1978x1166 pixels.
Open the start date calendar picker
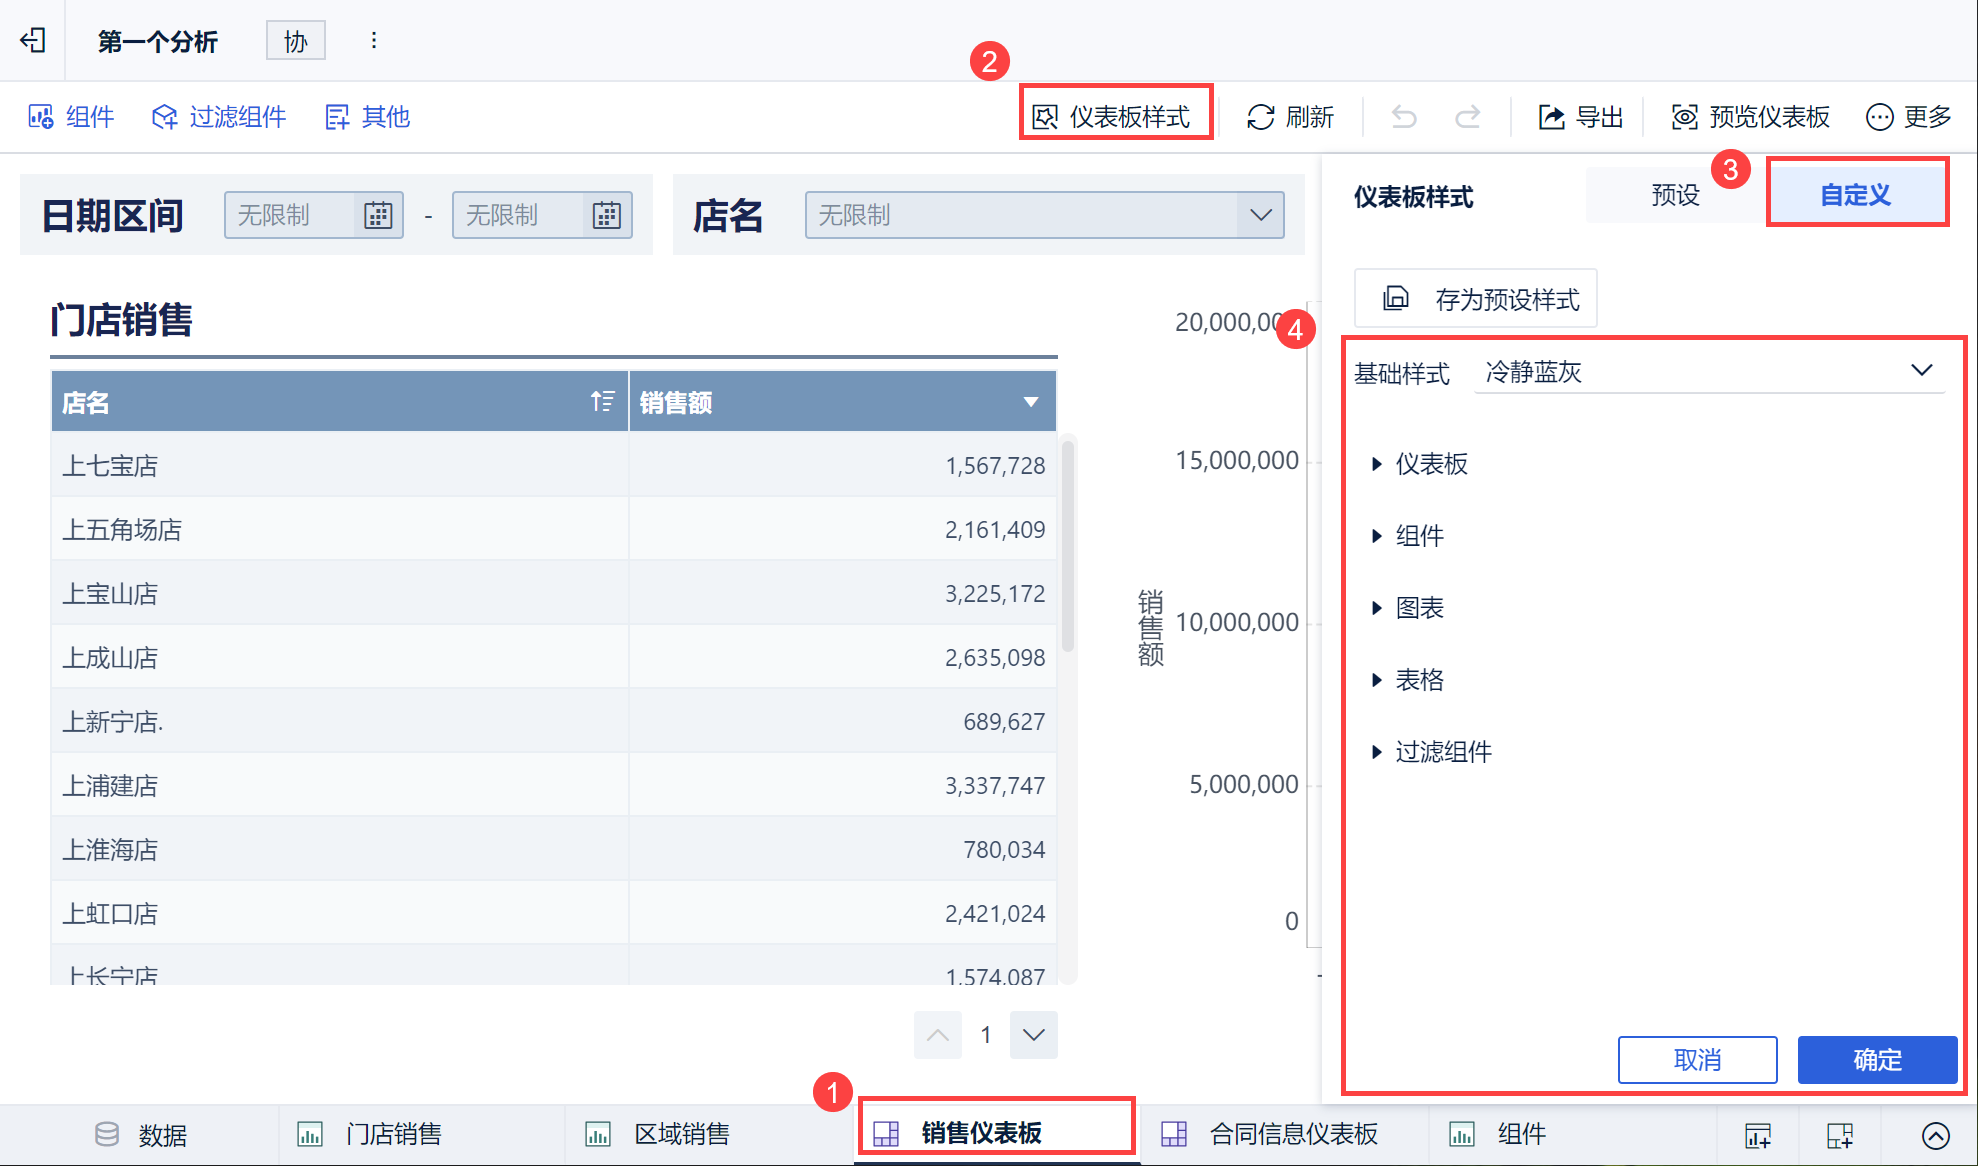(378, 215)
